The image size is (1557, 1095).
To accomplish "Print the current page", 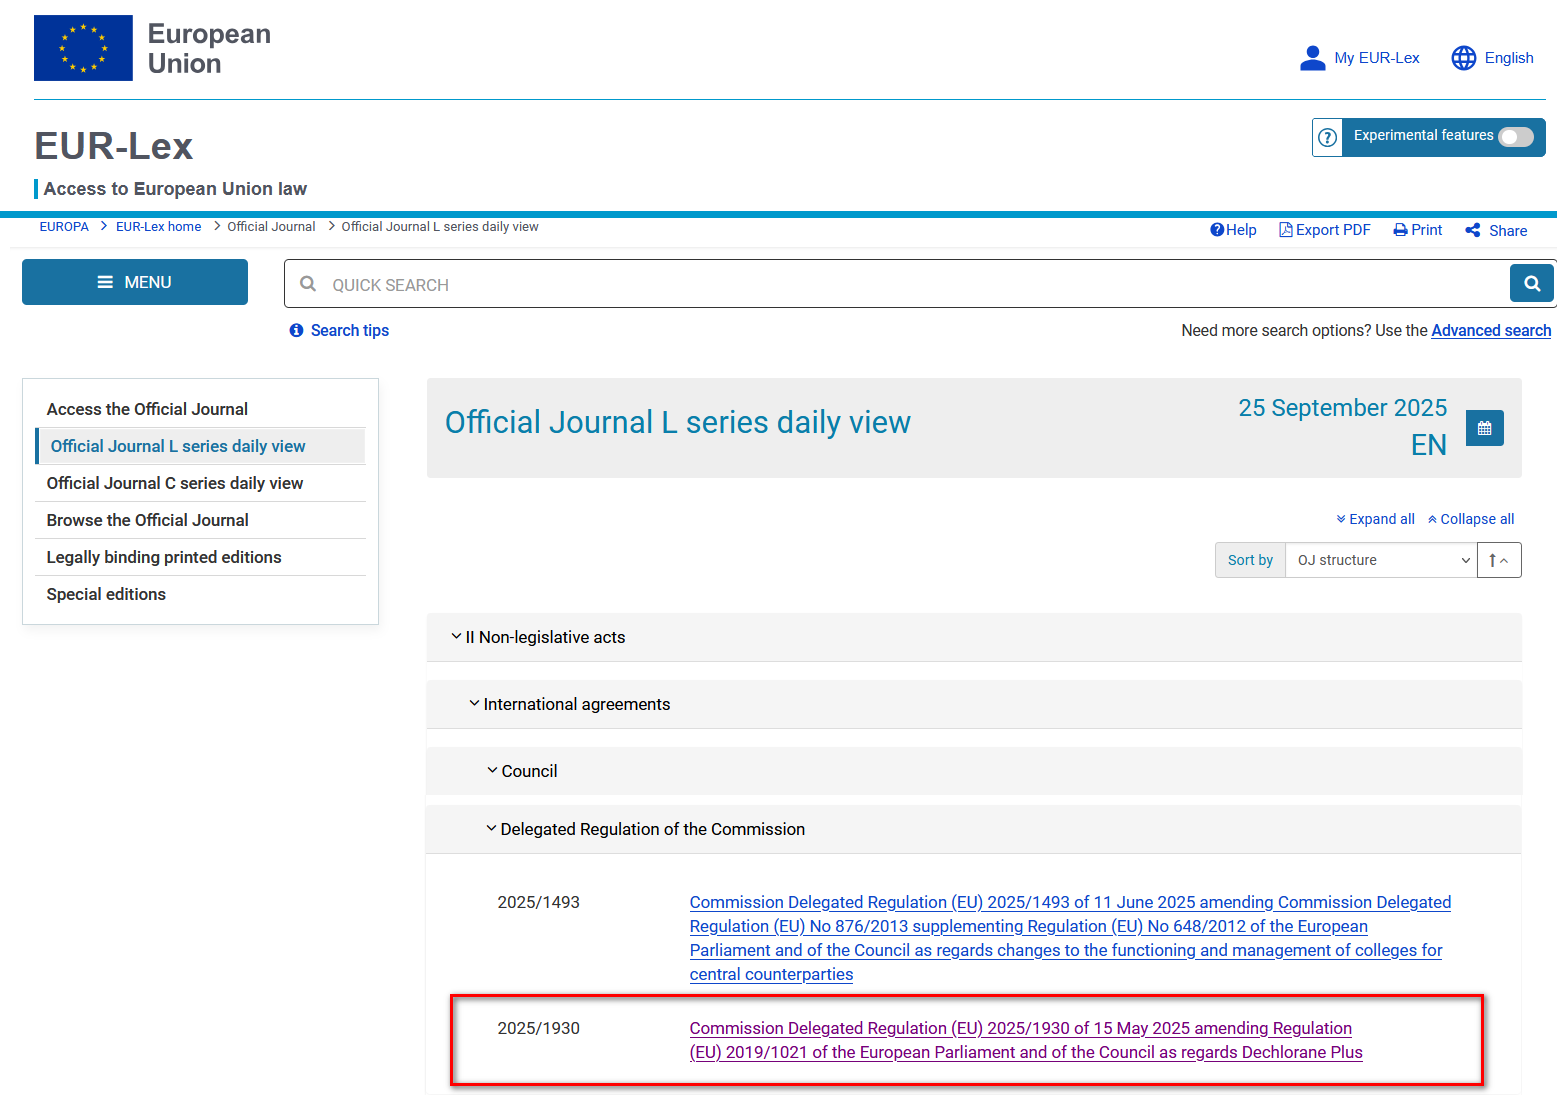I will (1418, 230).
